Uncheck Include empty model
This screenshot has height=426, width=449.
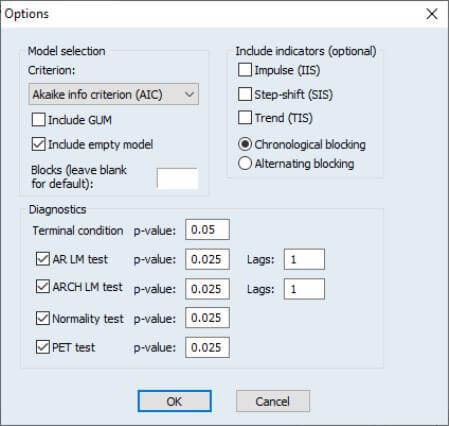(x=39, y=144)
